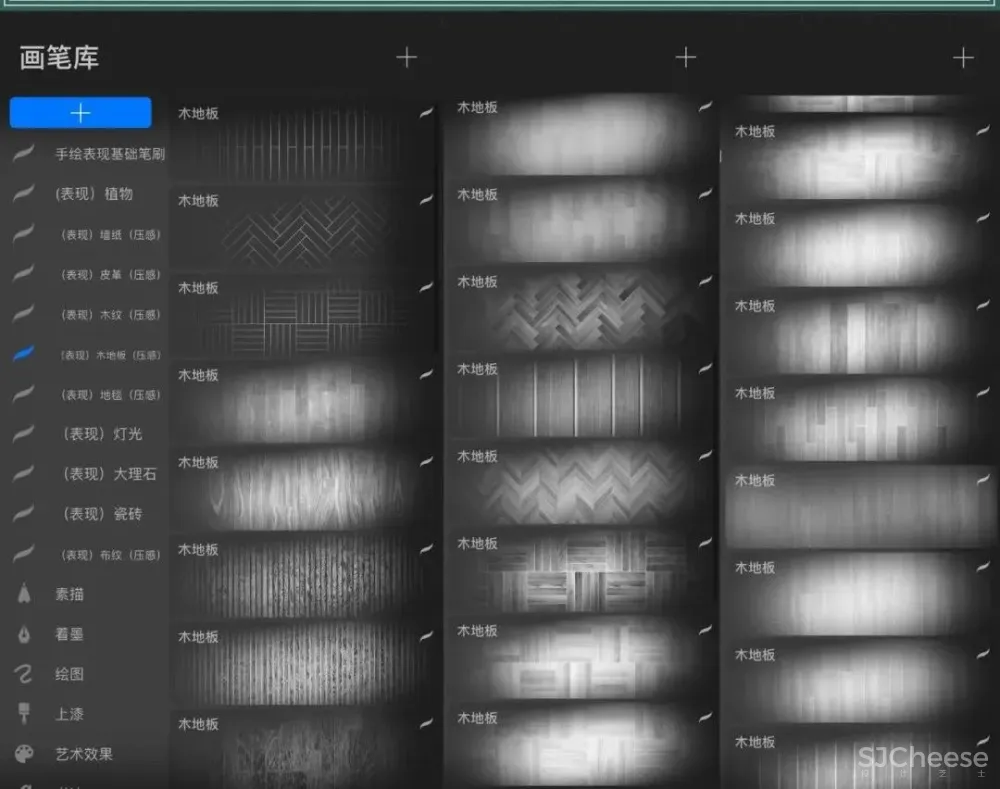The image size is (1000, 789).
Task: Click the blue brush icon of the active set
Action: coord(24,354)
